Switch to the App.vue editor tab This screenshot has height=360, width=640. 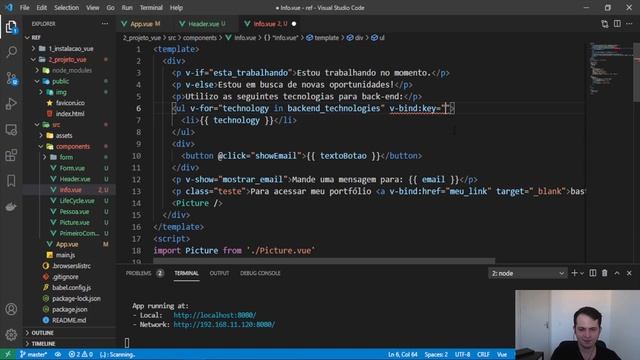tap(141, 24)
